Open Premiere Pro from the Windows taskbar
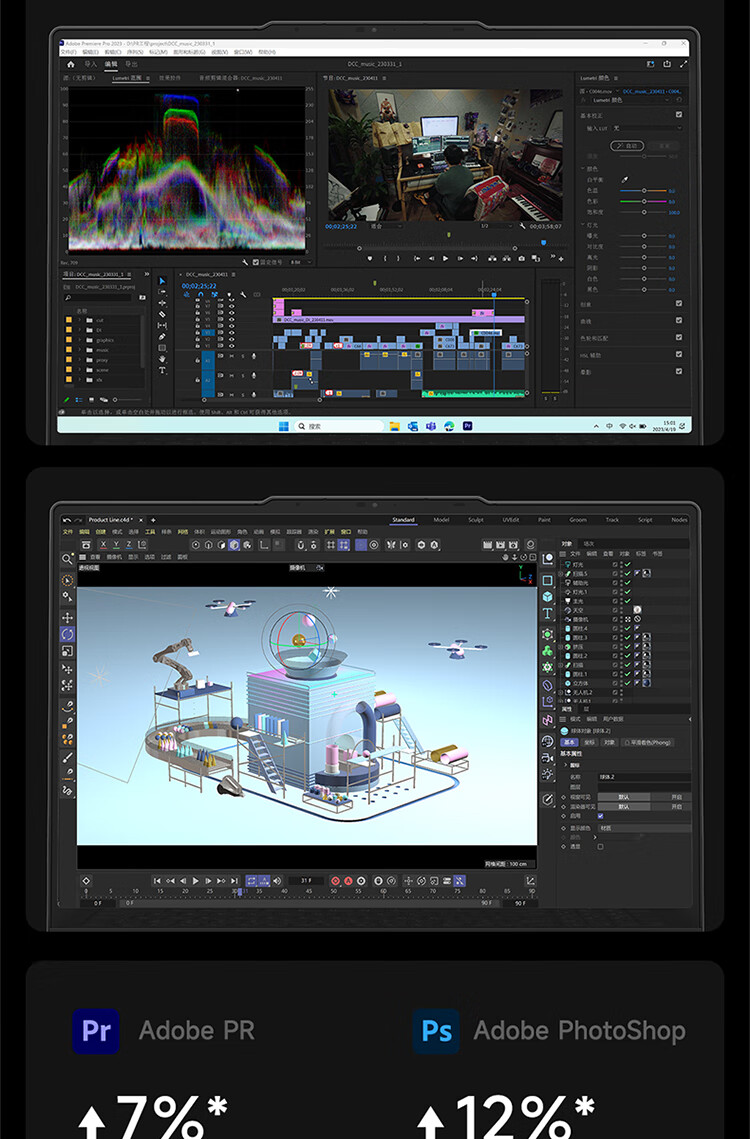Screen dimensions: 750x1139 tap(467, 425)
